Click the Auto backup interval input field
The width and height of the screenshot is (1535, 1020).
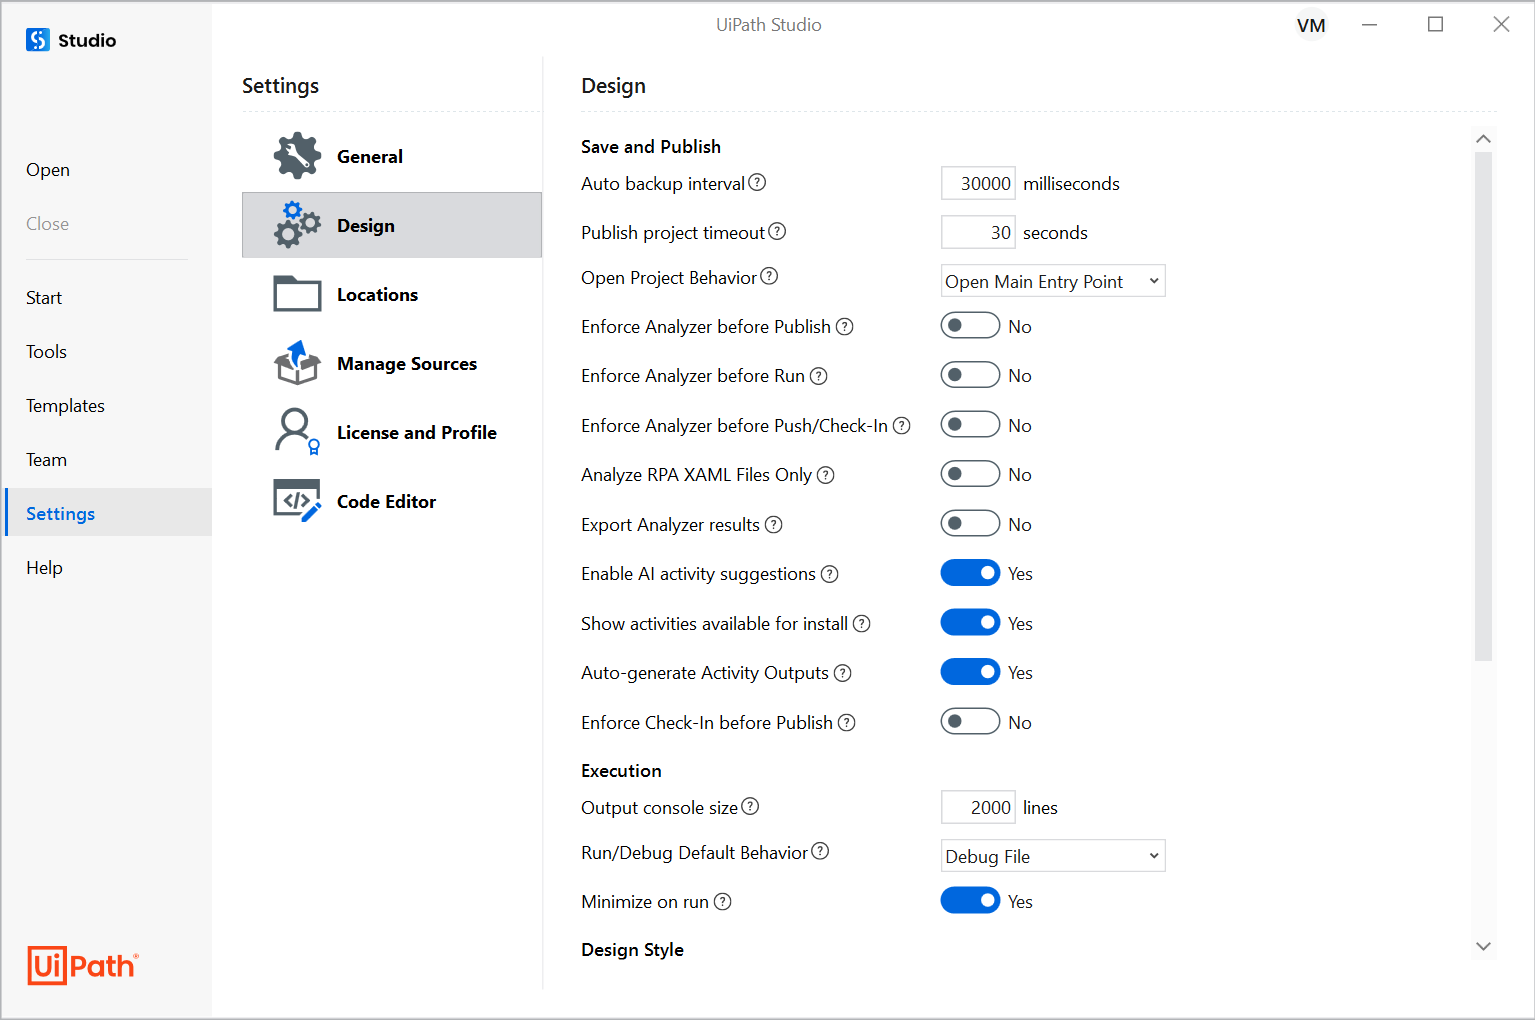[x=978, y=183]
